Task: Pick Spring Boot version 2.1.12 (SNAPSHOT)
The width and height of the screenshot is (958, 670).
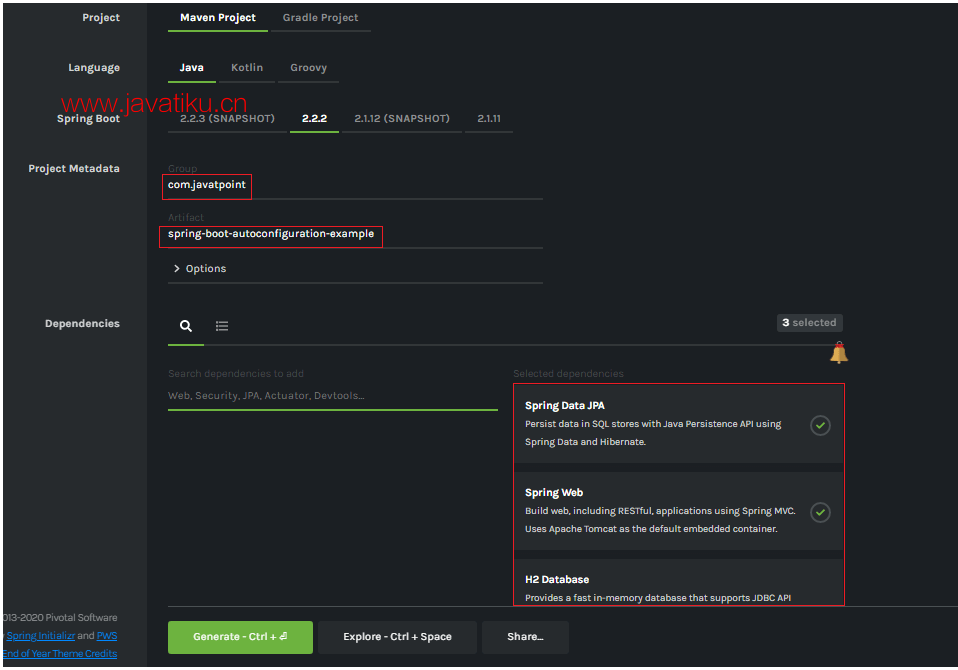Action: click(x=402, y=119)
